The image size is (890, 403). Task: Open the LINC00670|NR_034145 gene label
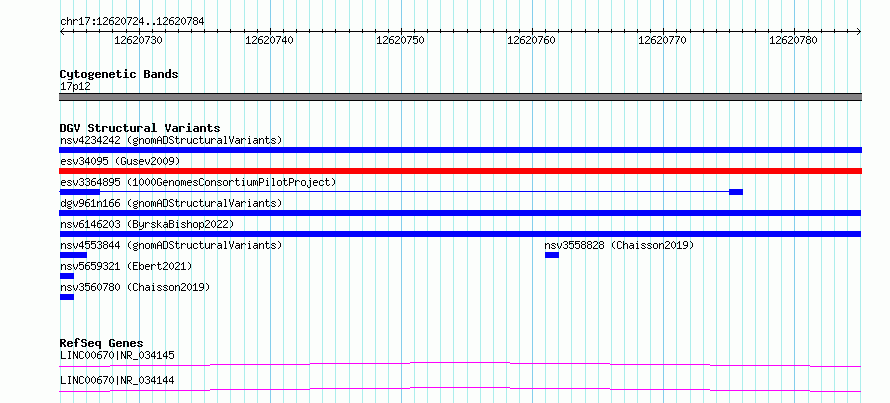tap(117, 355)
